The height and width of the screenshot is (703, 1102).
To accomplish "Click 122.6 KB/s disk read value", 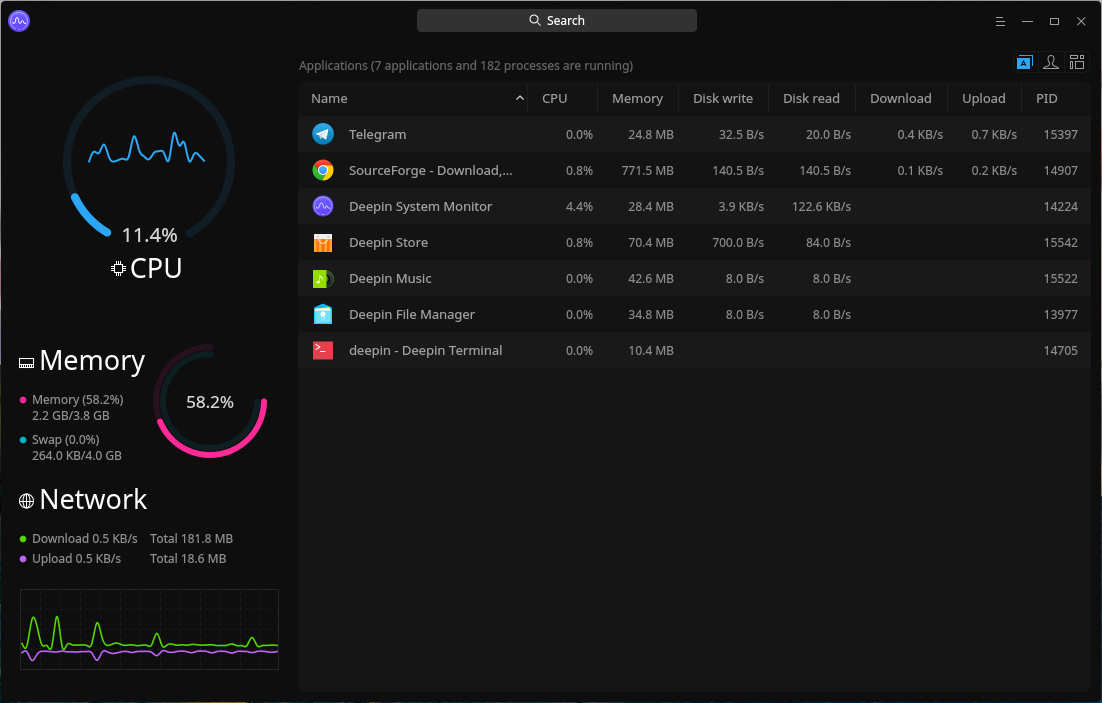I will [x=821, y=207].
